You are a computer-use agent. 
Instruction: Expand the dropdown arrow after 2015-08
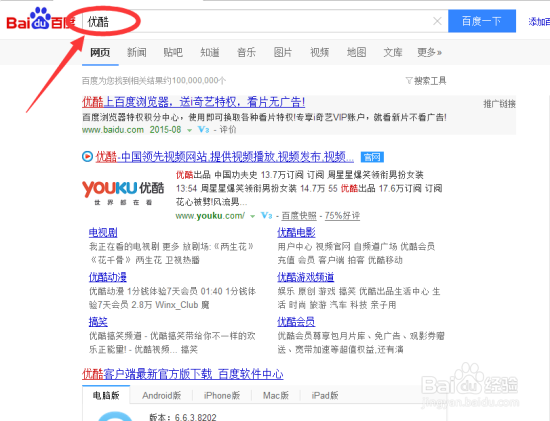[189, 130]
